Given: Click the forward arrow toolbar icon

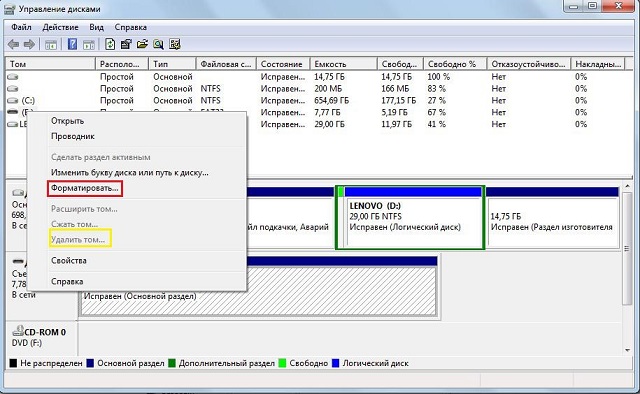Looking at the screenshot, I should pyautogui.click(x=29, y=44).
